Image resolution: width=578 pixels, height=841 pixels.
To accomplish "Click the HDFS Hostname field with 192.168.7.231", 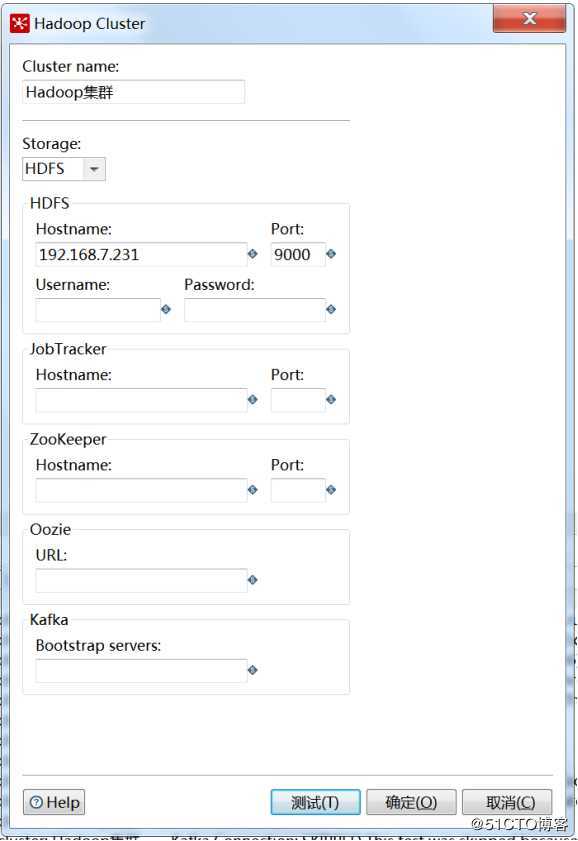I will click(141, 254).
